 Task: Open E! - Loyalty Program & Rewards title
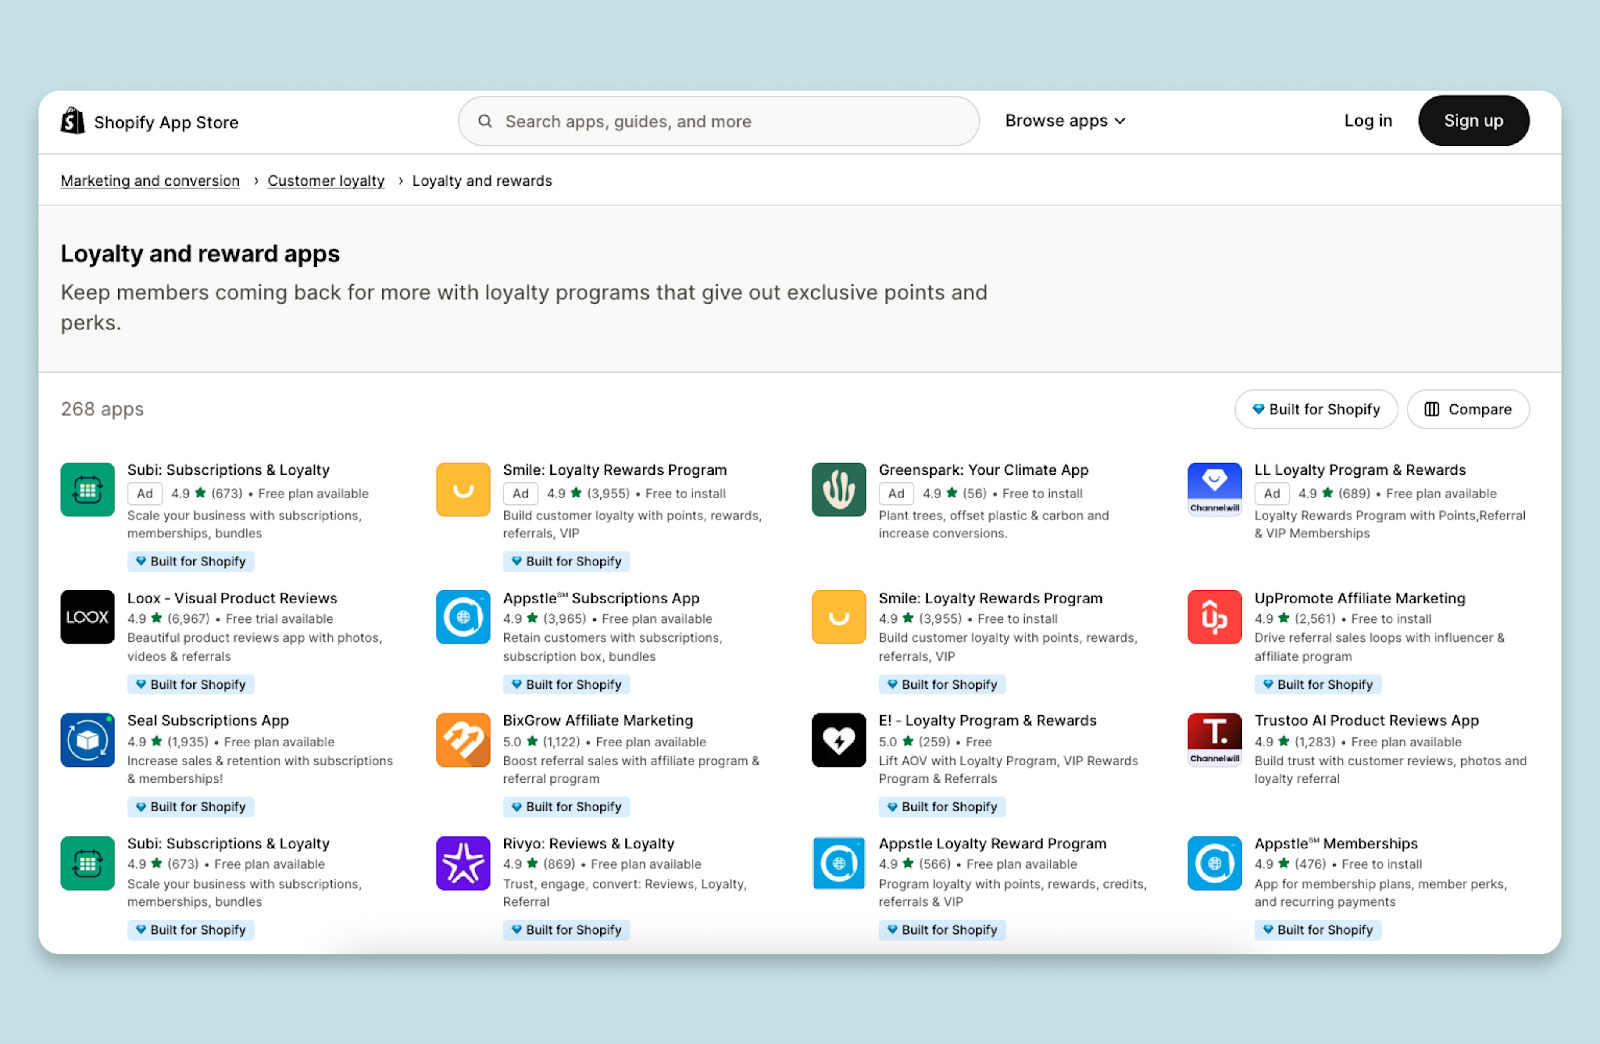click(987, 720)
